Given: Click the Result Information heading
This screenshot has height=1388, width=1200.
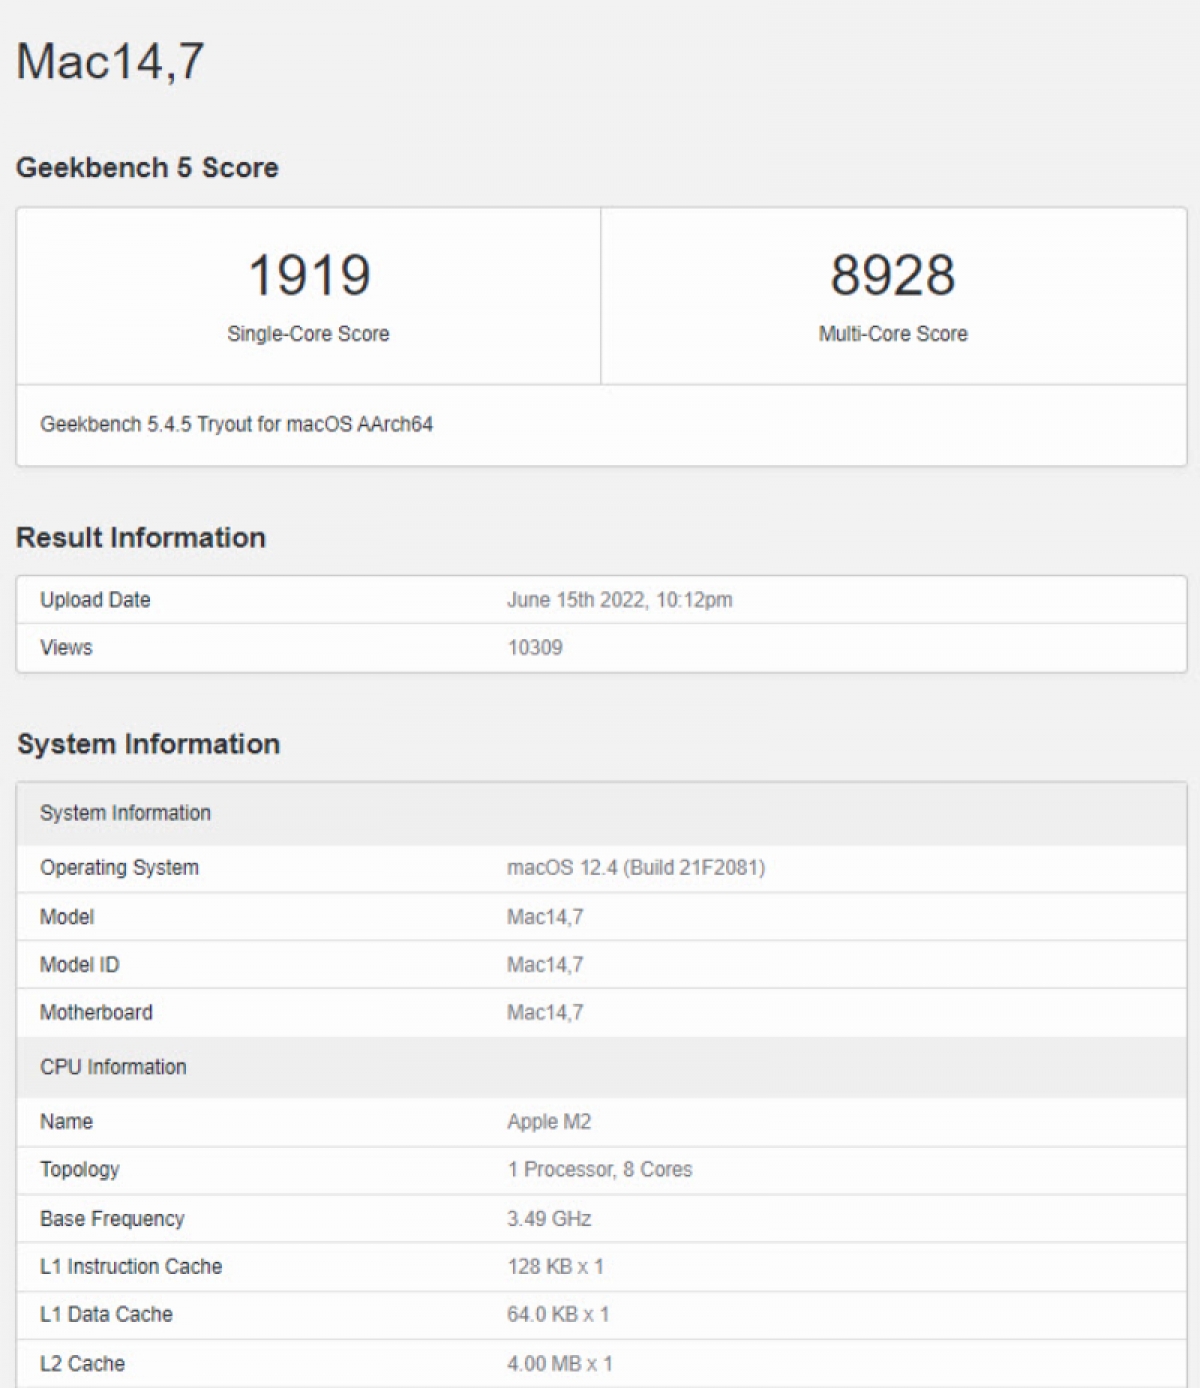Looking at the screenshot, I should [141, 537].
